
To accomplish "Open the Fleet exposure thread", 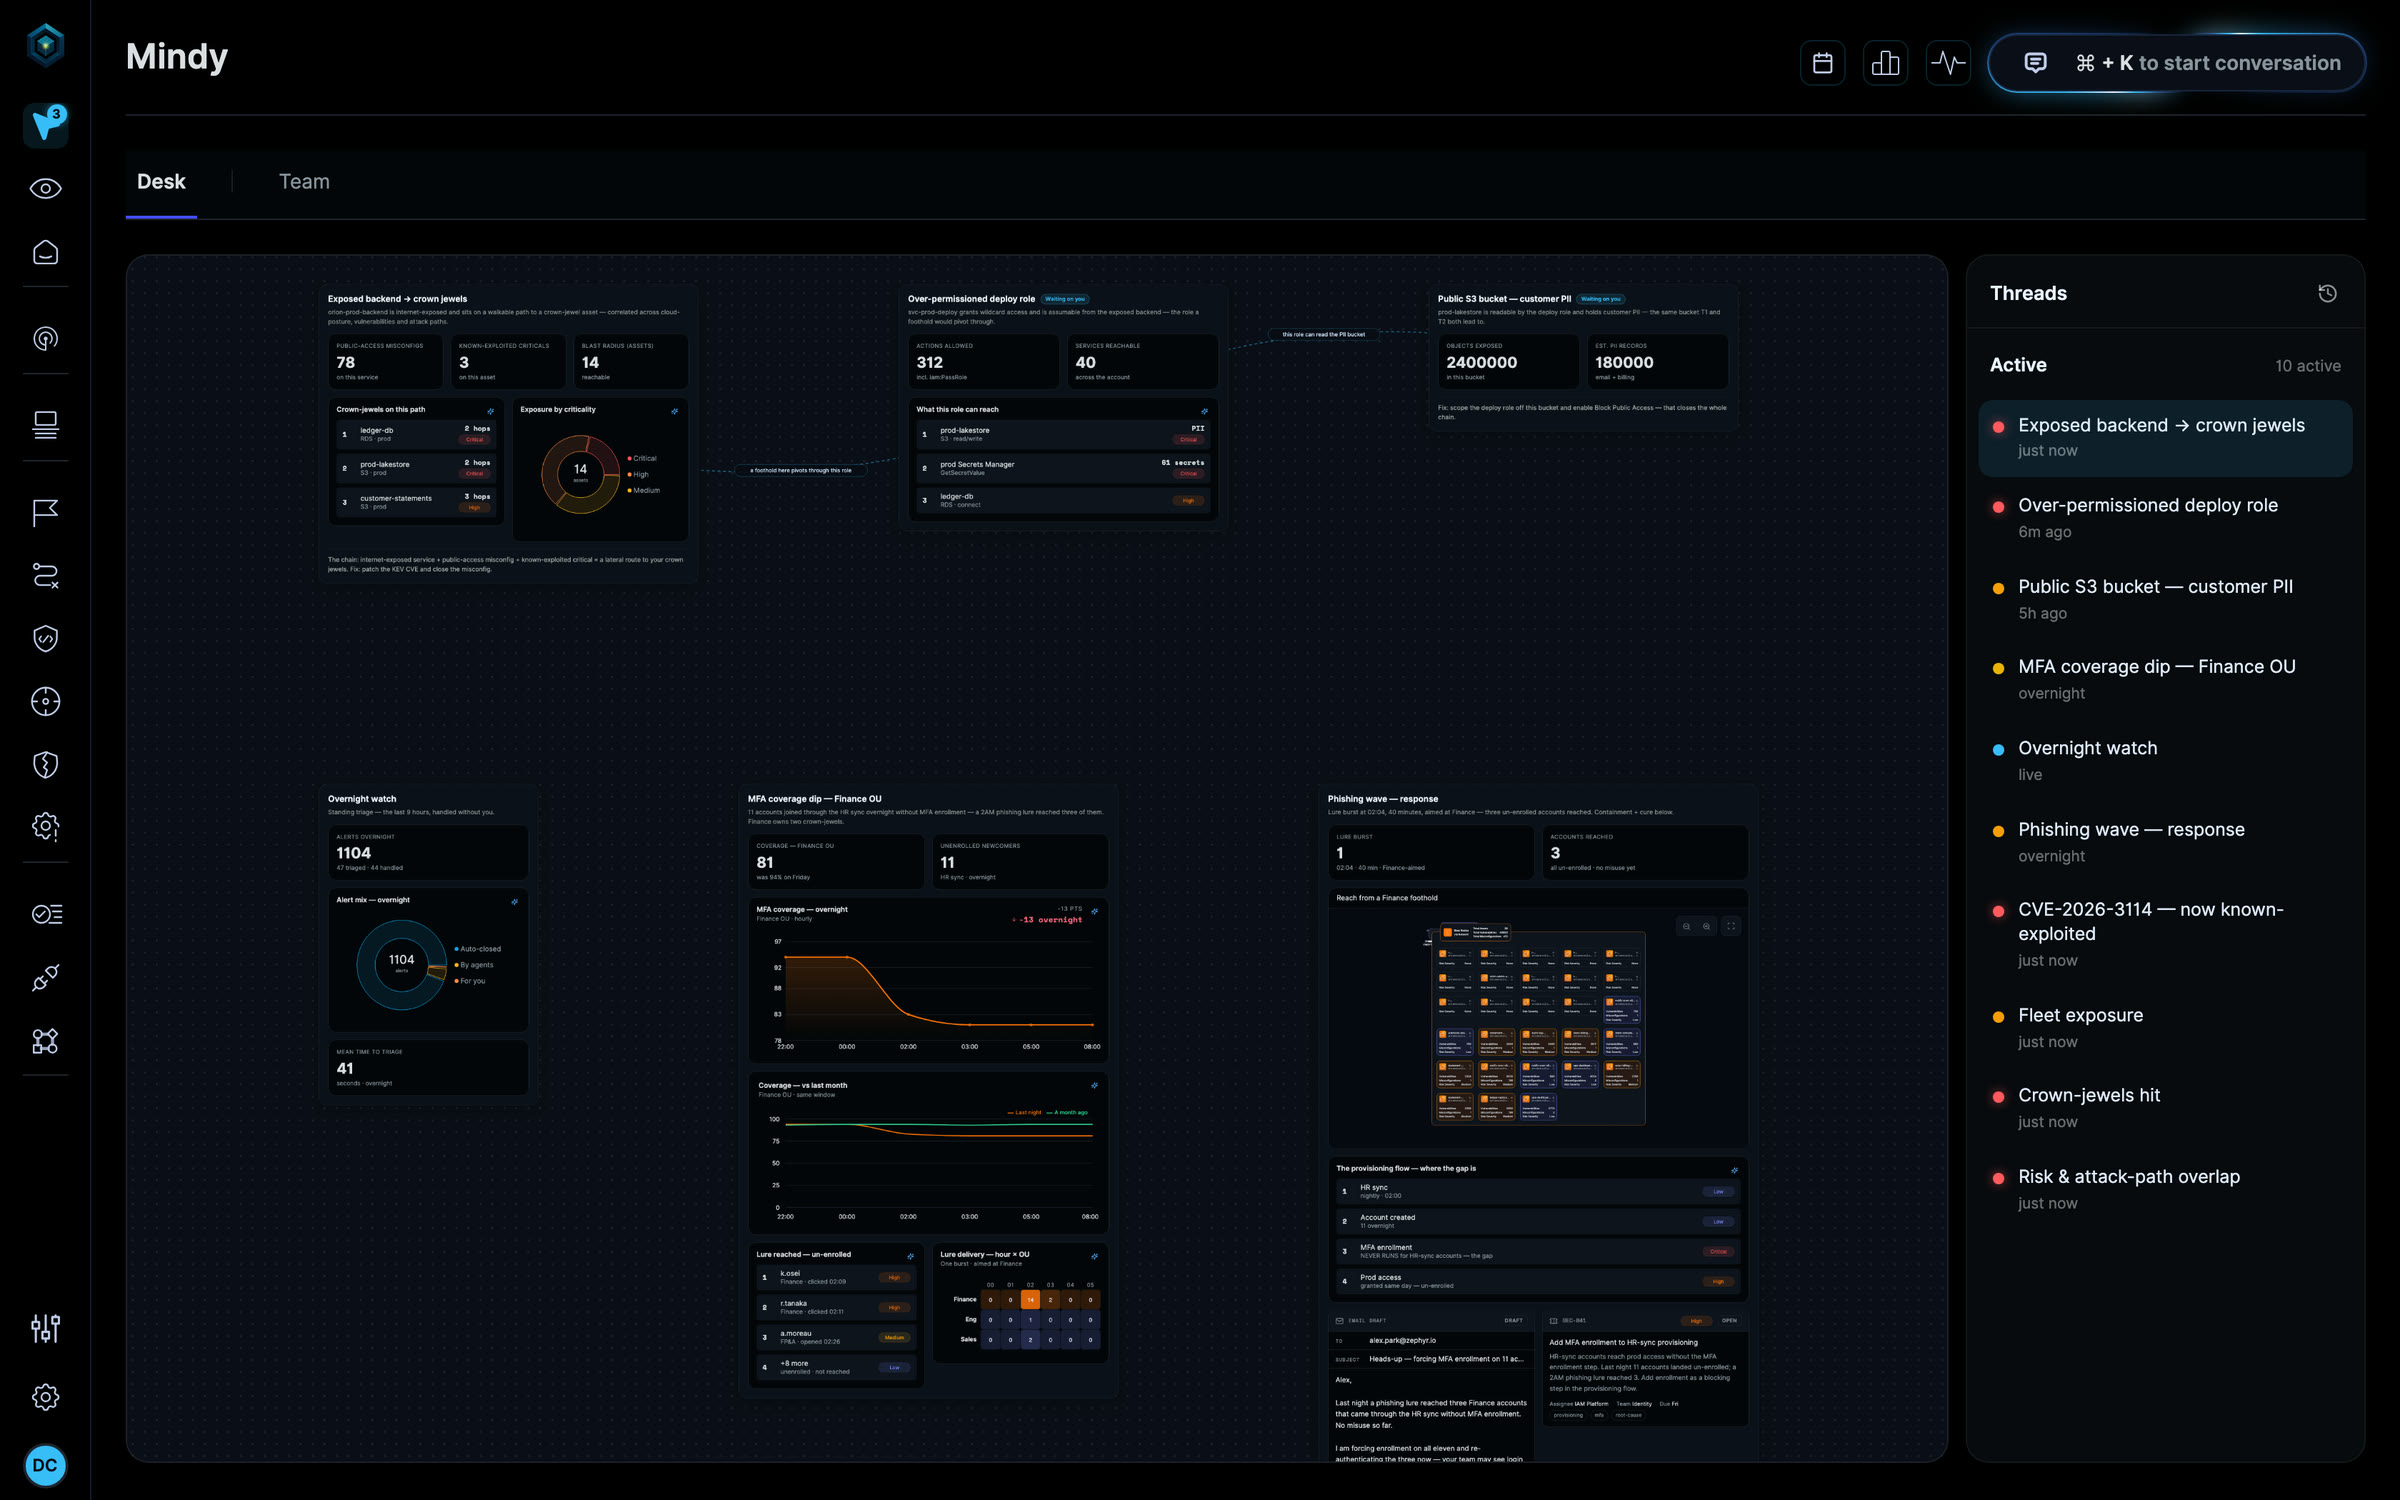I will coord(2165,1027).
